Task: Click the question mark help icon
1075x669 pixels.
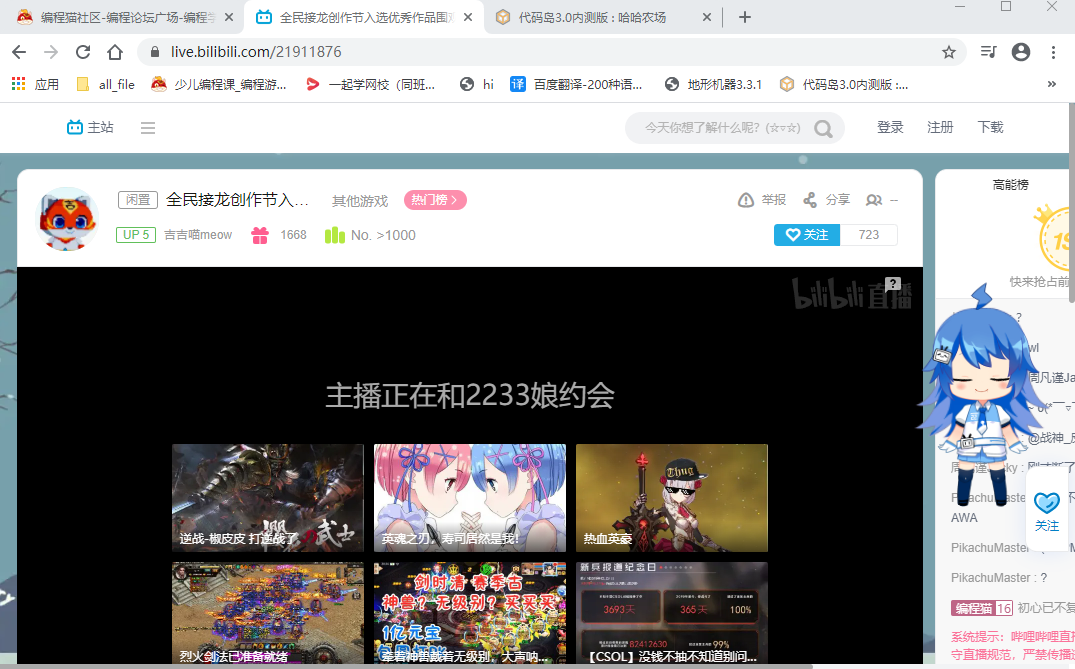Action: [x=893, y=284]
